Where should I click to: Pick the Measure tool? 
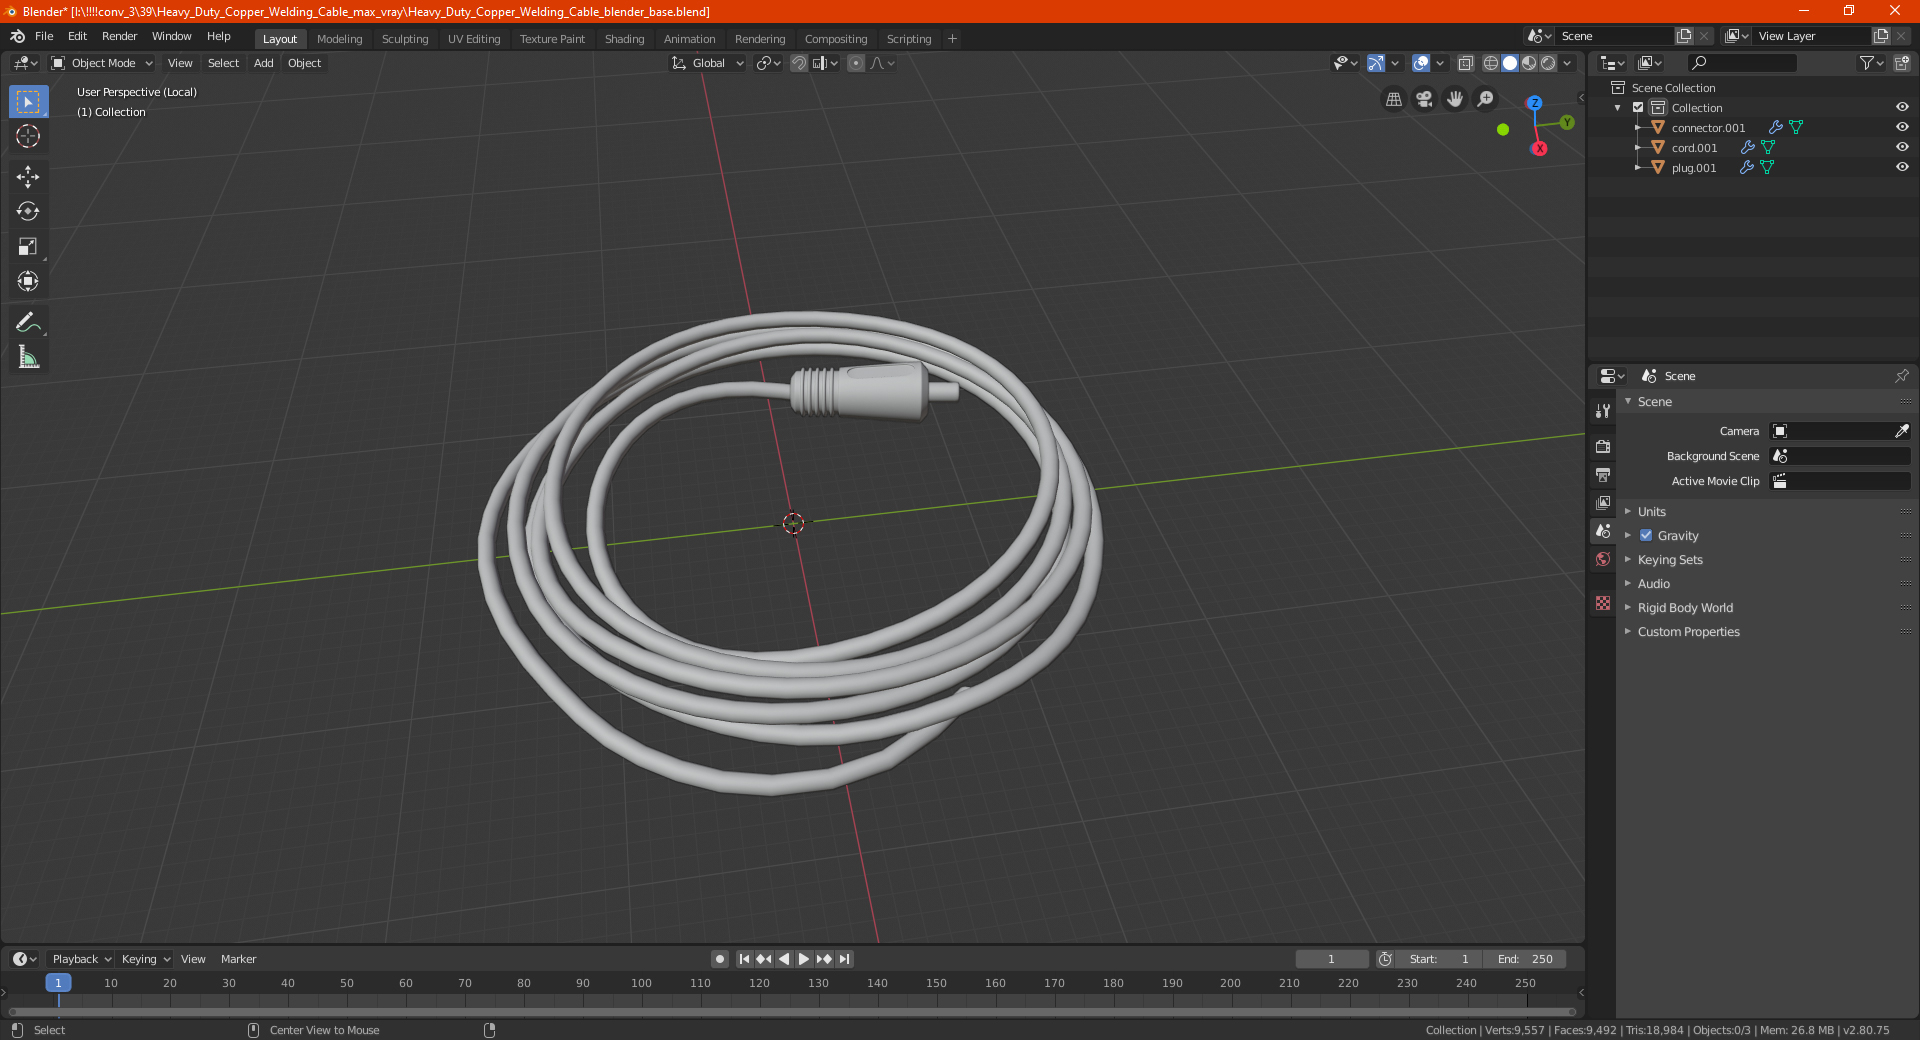28,358
